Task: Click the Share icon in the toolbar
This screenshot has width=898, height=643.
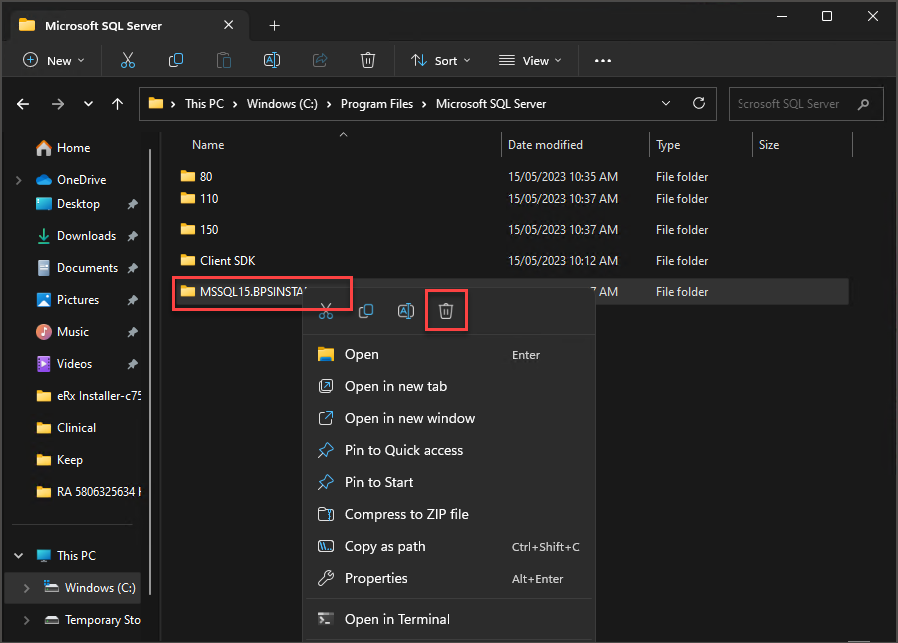Action: click(320, 60)
